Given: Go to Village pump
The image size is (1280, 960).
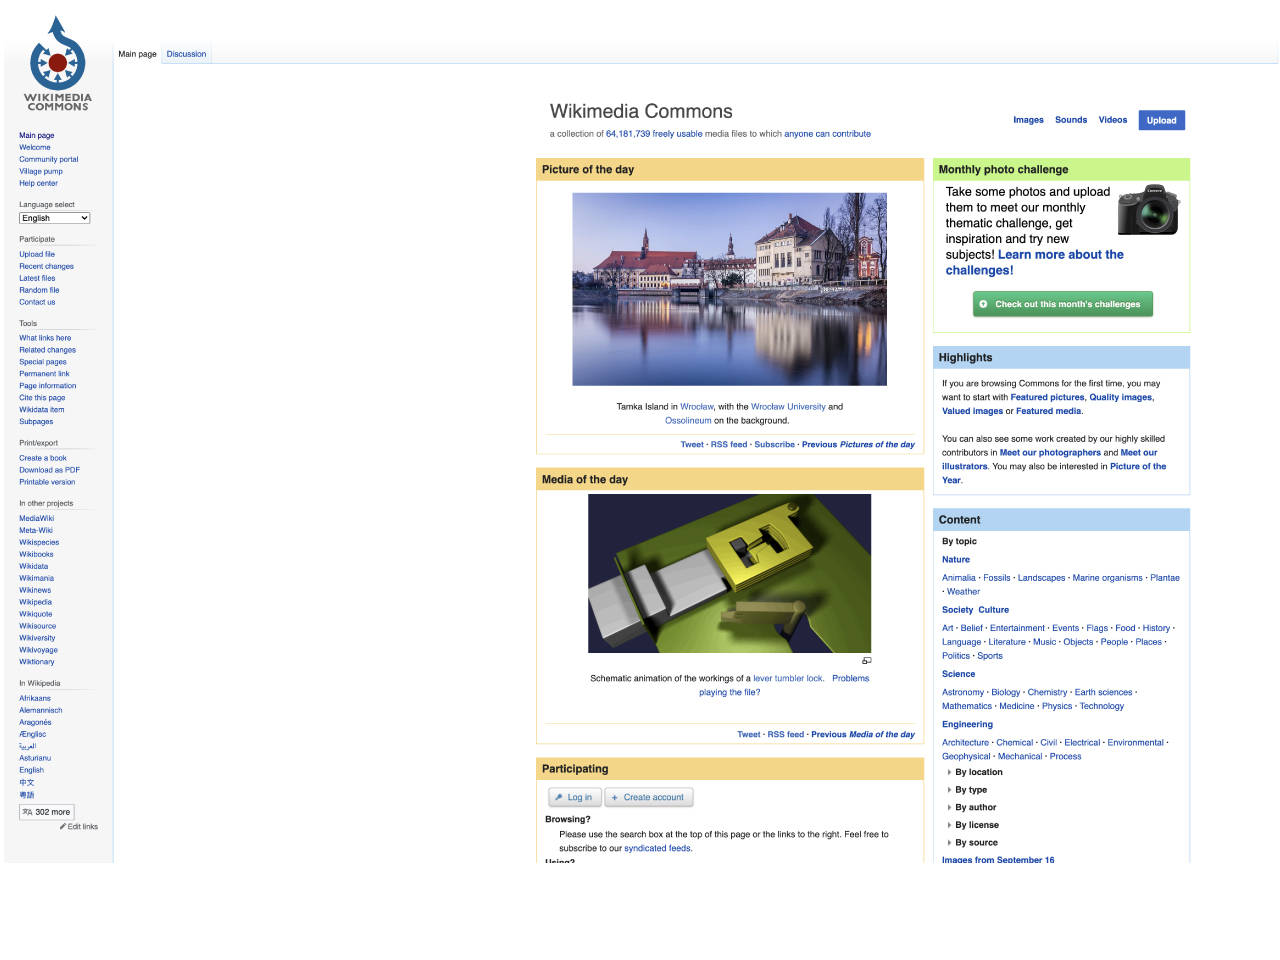Looking at the screenshot, I should point(41,171).
